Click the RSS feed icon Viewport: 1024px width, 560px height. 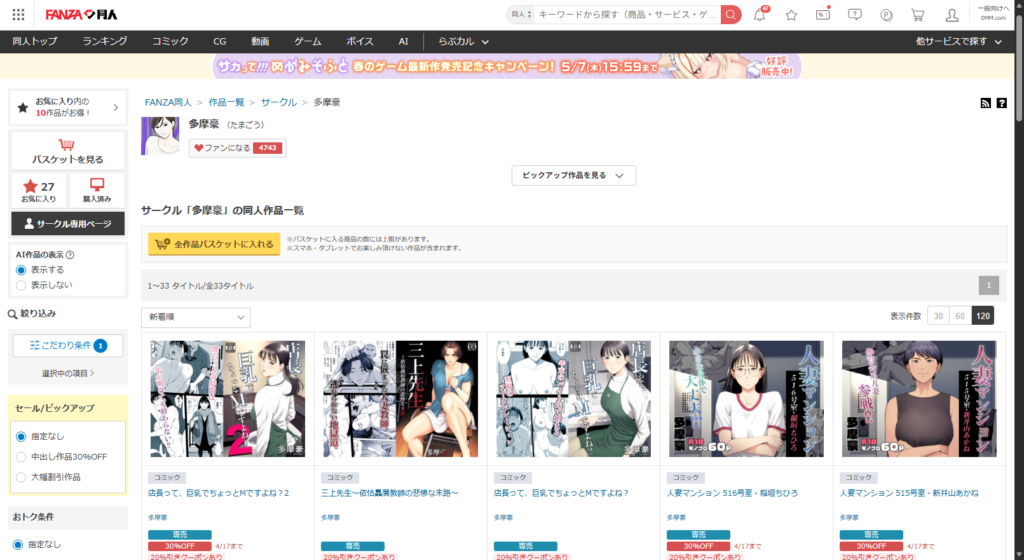point(986,103)
